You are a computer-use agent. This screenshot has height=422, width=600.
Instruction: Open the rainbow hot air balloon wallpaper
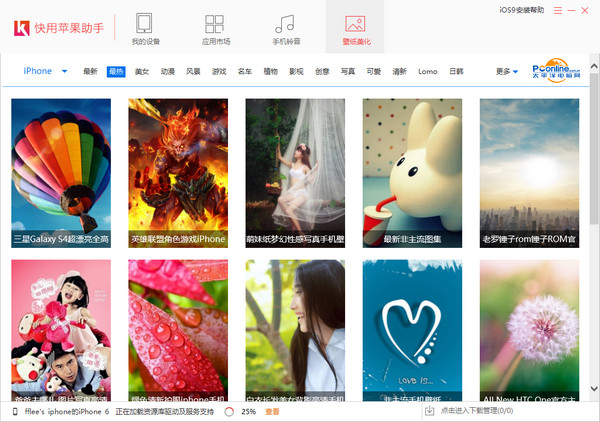(61, 173)
